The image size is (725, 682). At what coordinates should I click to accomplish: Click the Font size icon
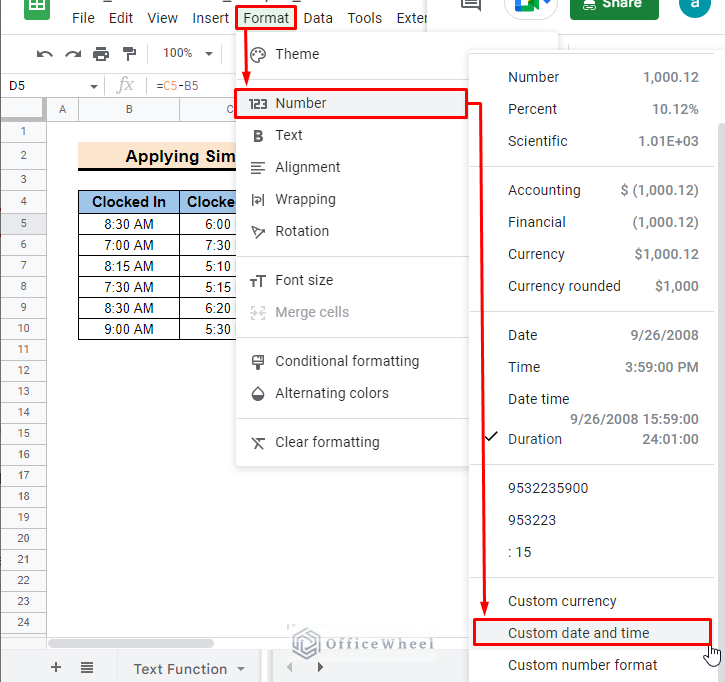(x=258, y=281)
